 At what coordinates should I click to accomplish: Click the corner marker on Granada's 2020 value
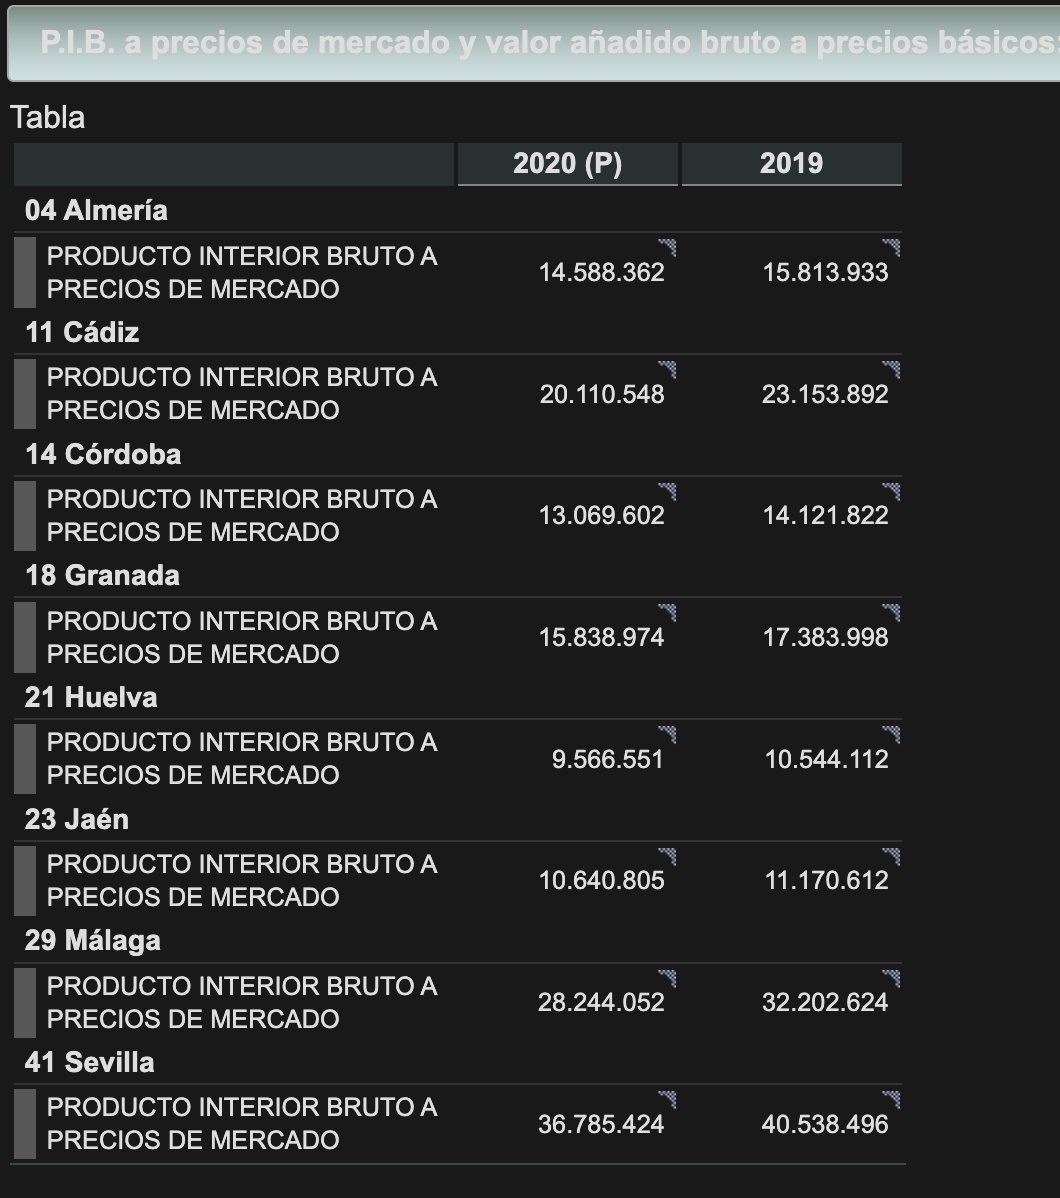(667, 613)
